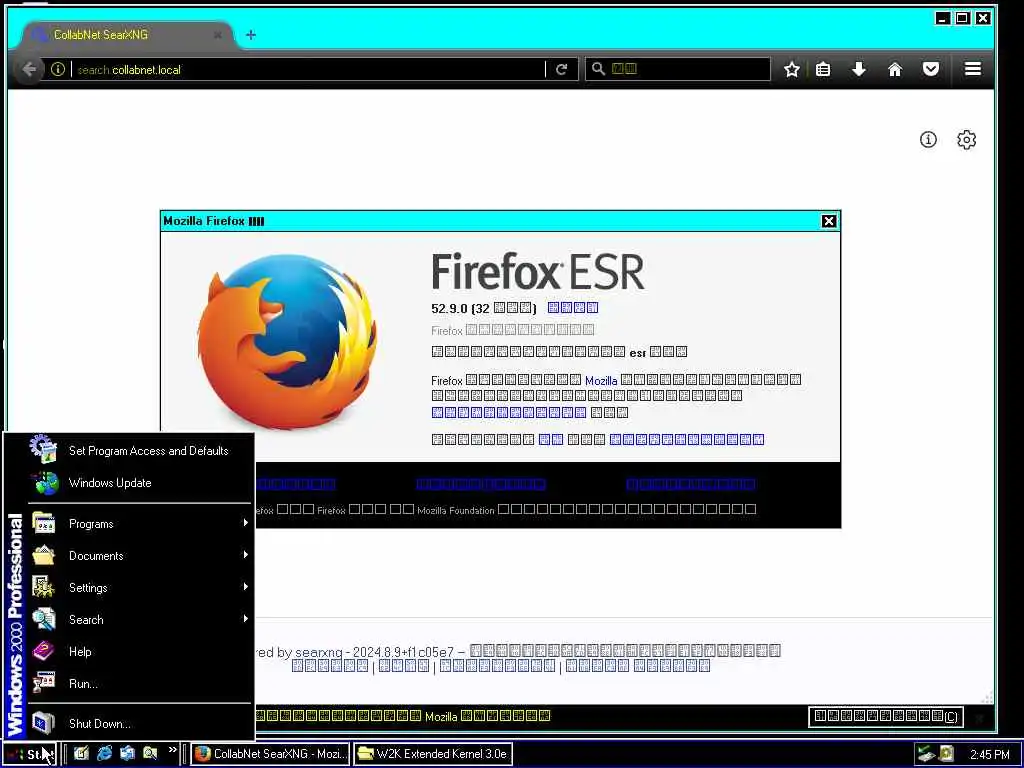Open Help from the Start menu

[x=140, y=652]
